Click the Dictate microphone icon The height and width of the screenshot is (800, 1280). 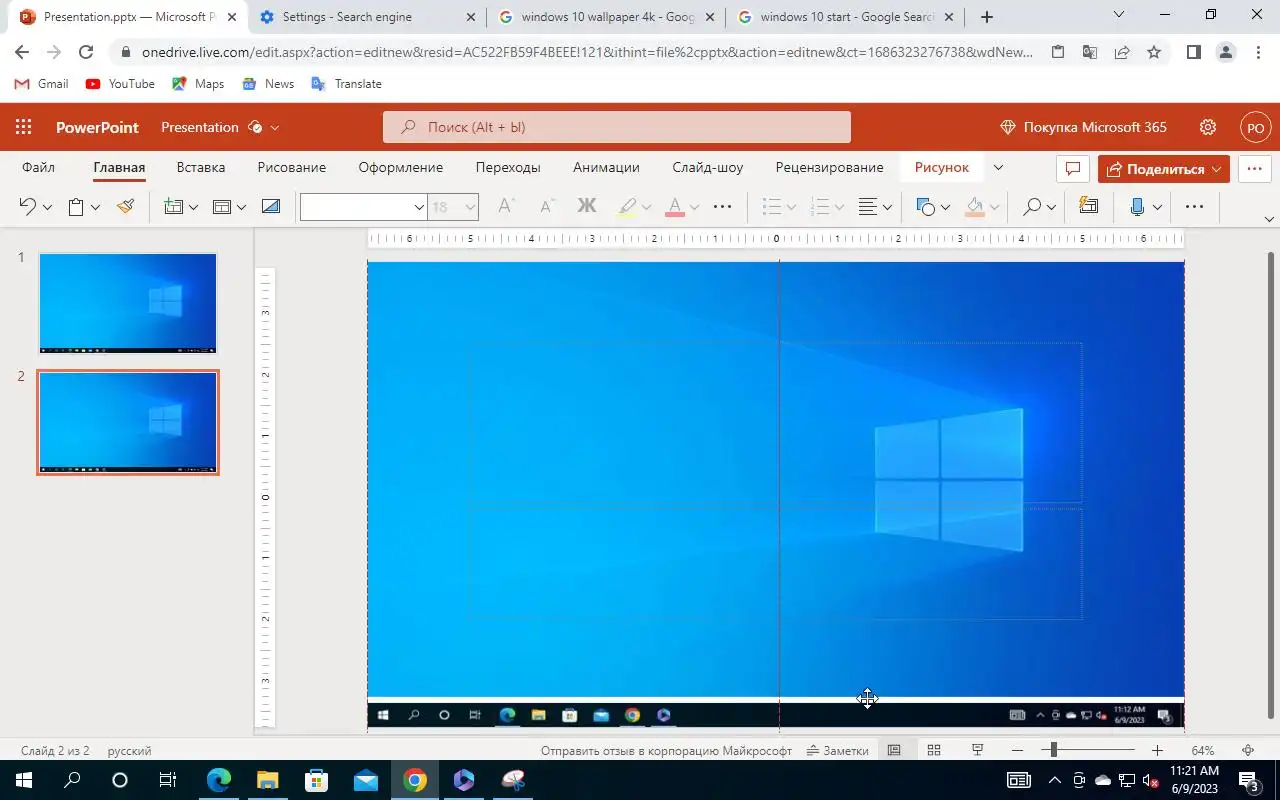point(1137,207)
